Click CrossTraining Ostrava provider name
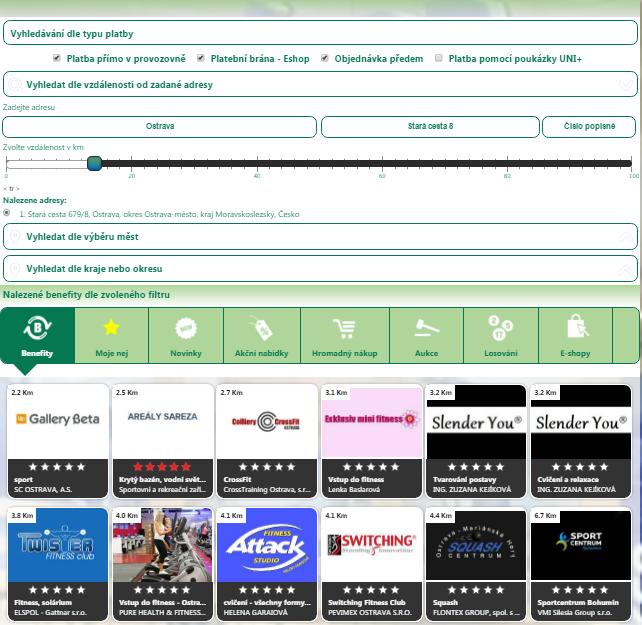This screenshot has height=625, width=642. (267, 489)
